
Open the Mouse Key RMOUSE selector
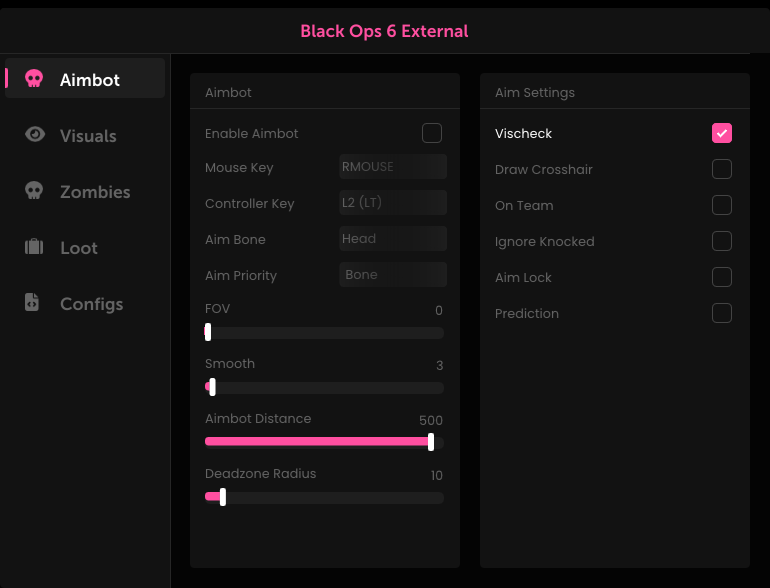tap(392, 167)
